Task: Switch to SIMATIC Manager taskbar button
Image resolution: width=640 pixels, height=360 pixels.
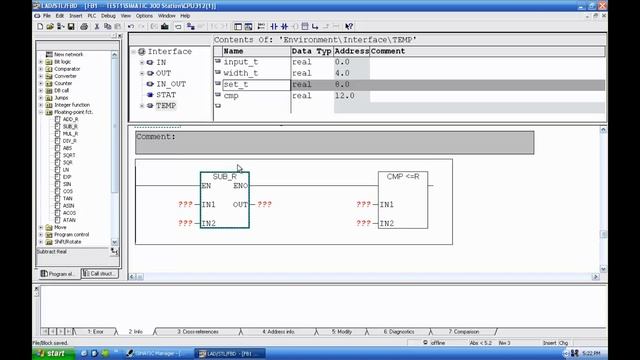Action: (155, 353)
